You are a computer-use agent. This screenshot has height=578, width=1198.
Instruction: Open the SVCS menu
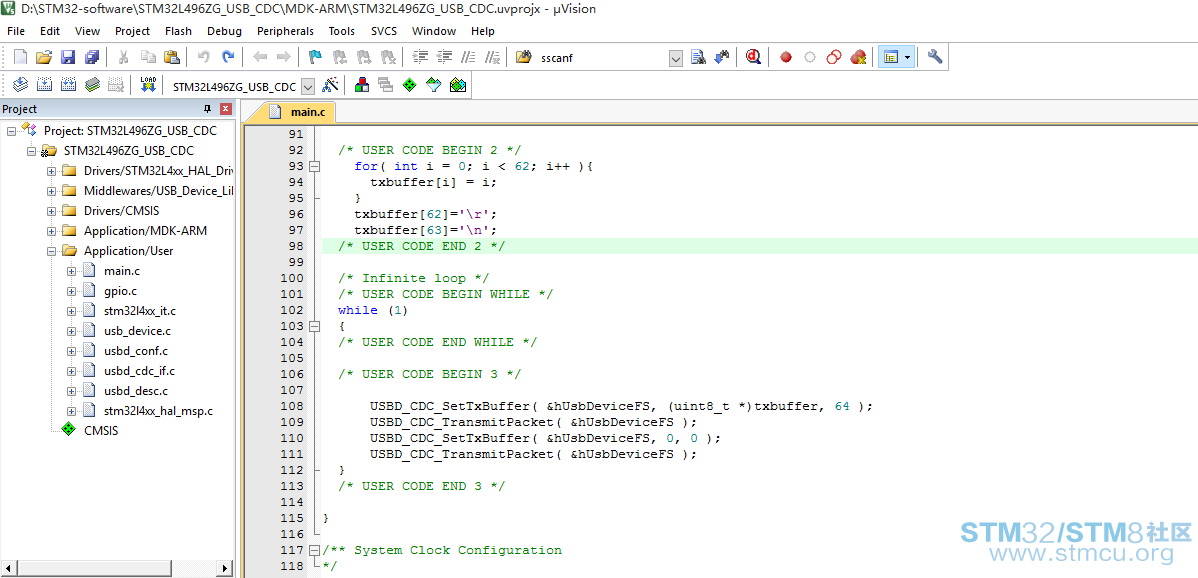[x=384, y=31]
